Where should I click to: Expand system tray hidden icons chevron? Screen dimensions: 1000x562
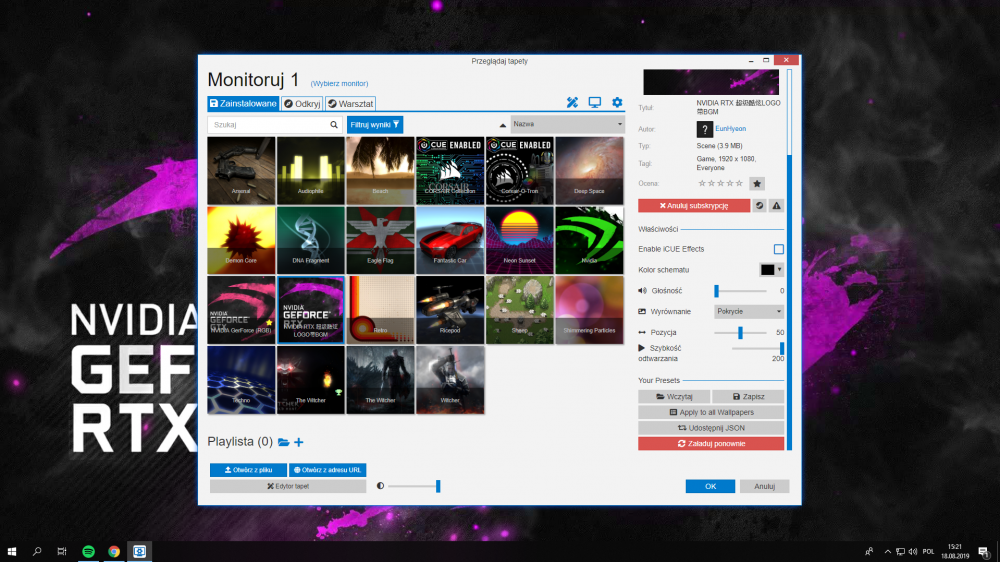[887, 552]
